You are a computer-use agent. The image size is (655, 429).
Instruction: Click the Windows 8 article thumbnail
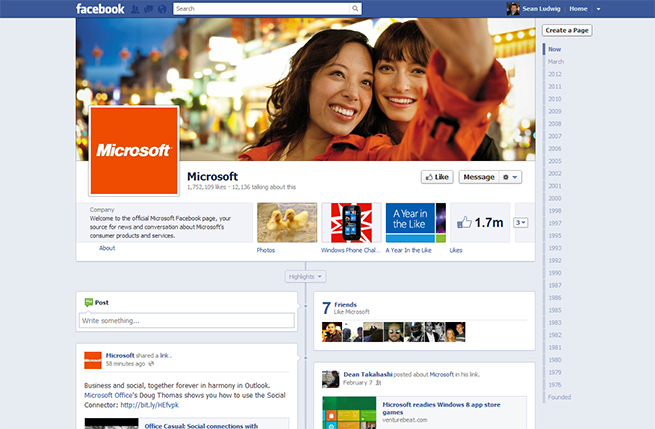point(349,413)
